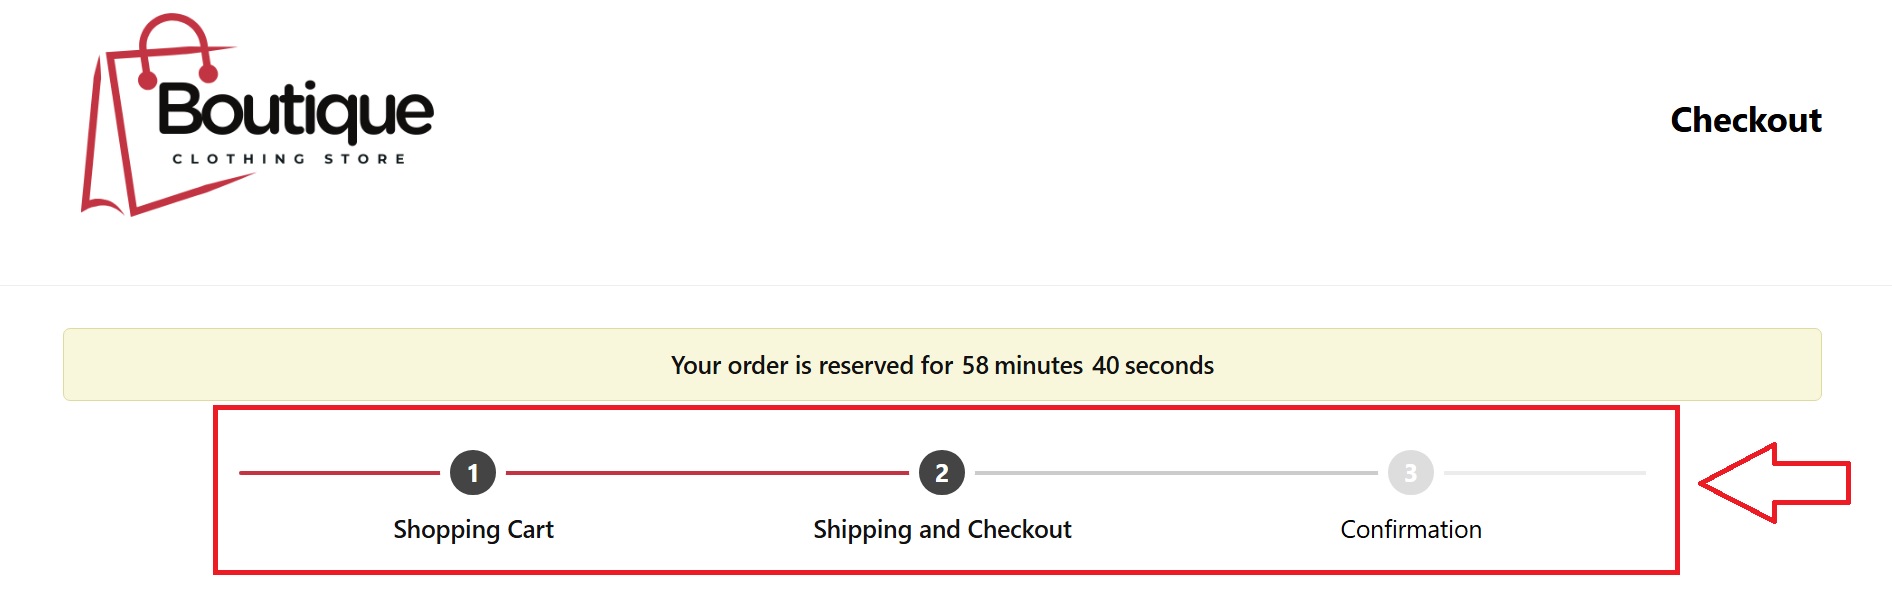Click the Confirmation step label

pyautogui.click(x=1410, y=529)
